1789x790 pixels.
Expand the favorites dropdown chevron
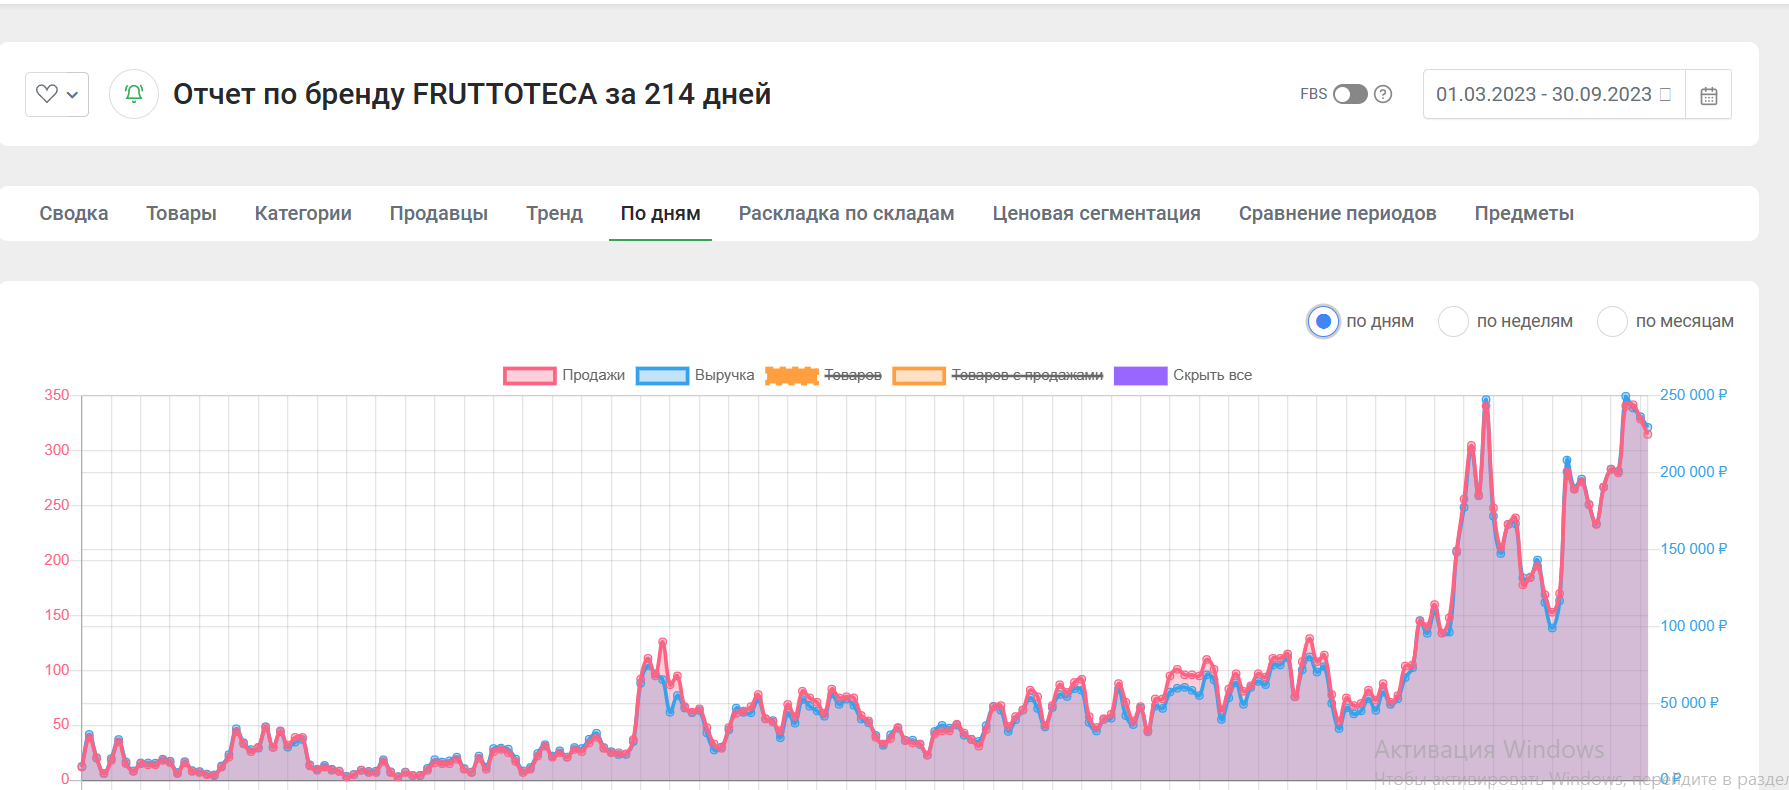coord(72,95)
